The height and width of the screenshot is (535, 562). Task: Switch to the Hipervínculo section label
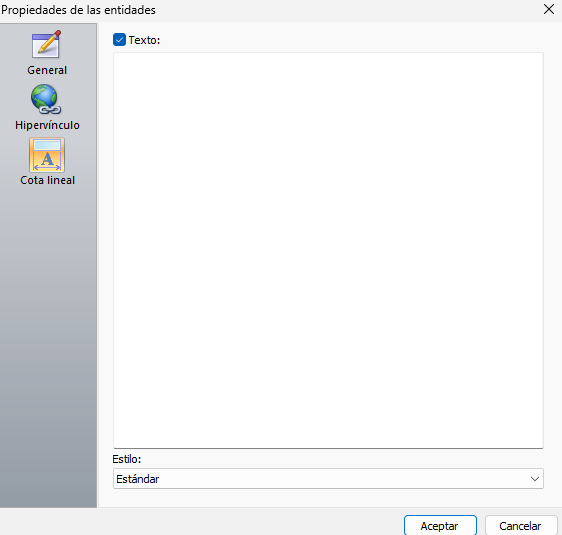pos(47,125)
